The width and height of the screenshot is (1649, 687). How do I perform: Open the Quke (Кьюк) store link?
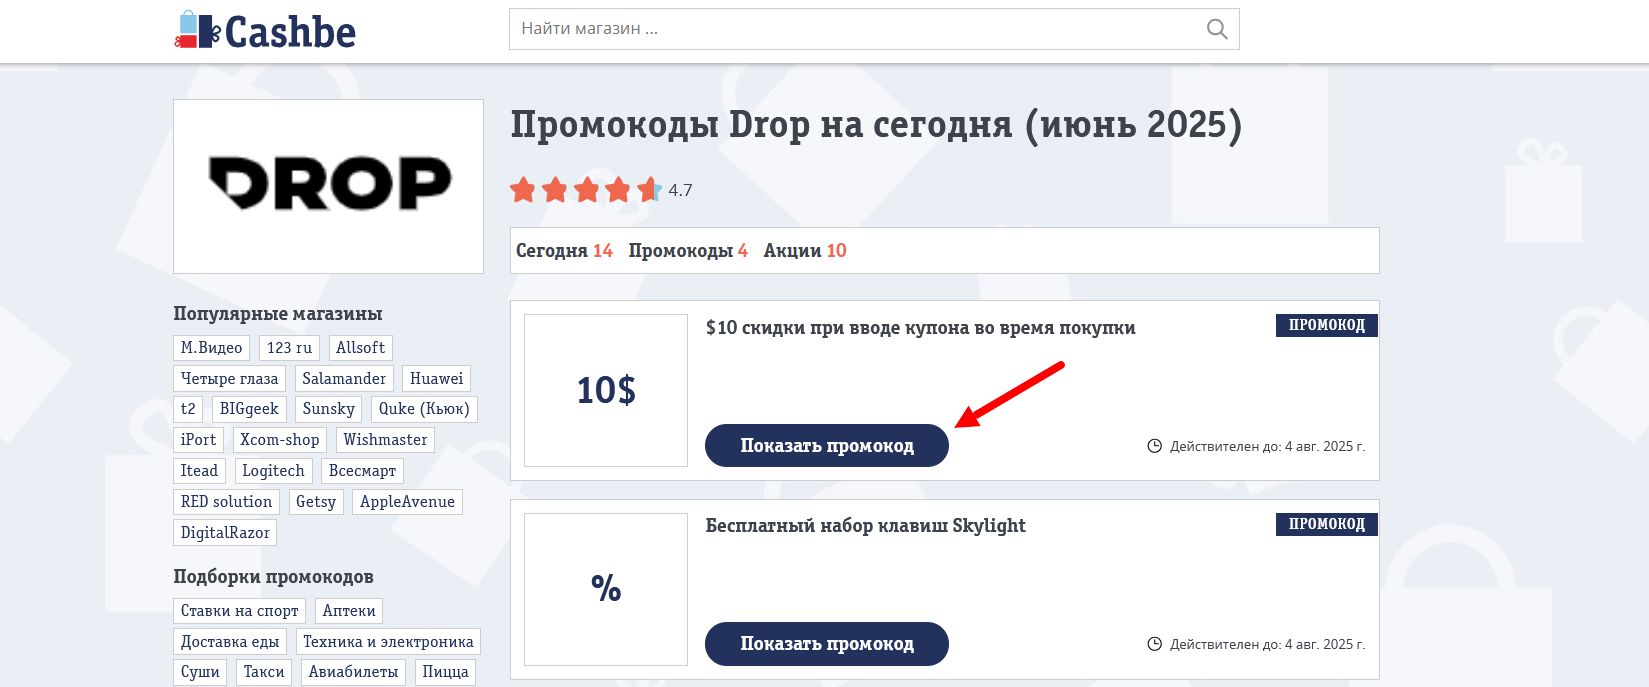(x=424, y=409)
